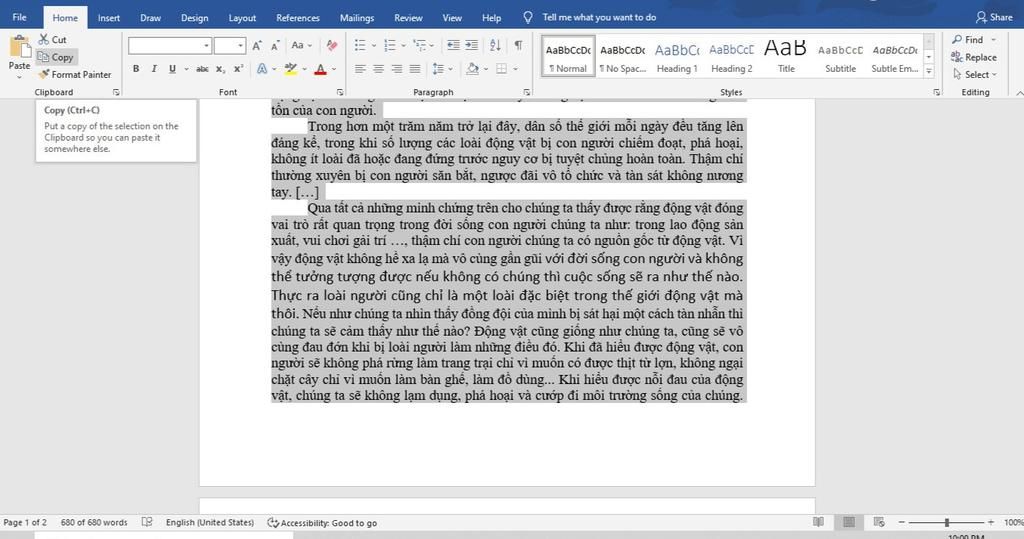This screenshot has height=539, width=1024.
Task: Switch to the Insert tab
Action: click(108, 18)
